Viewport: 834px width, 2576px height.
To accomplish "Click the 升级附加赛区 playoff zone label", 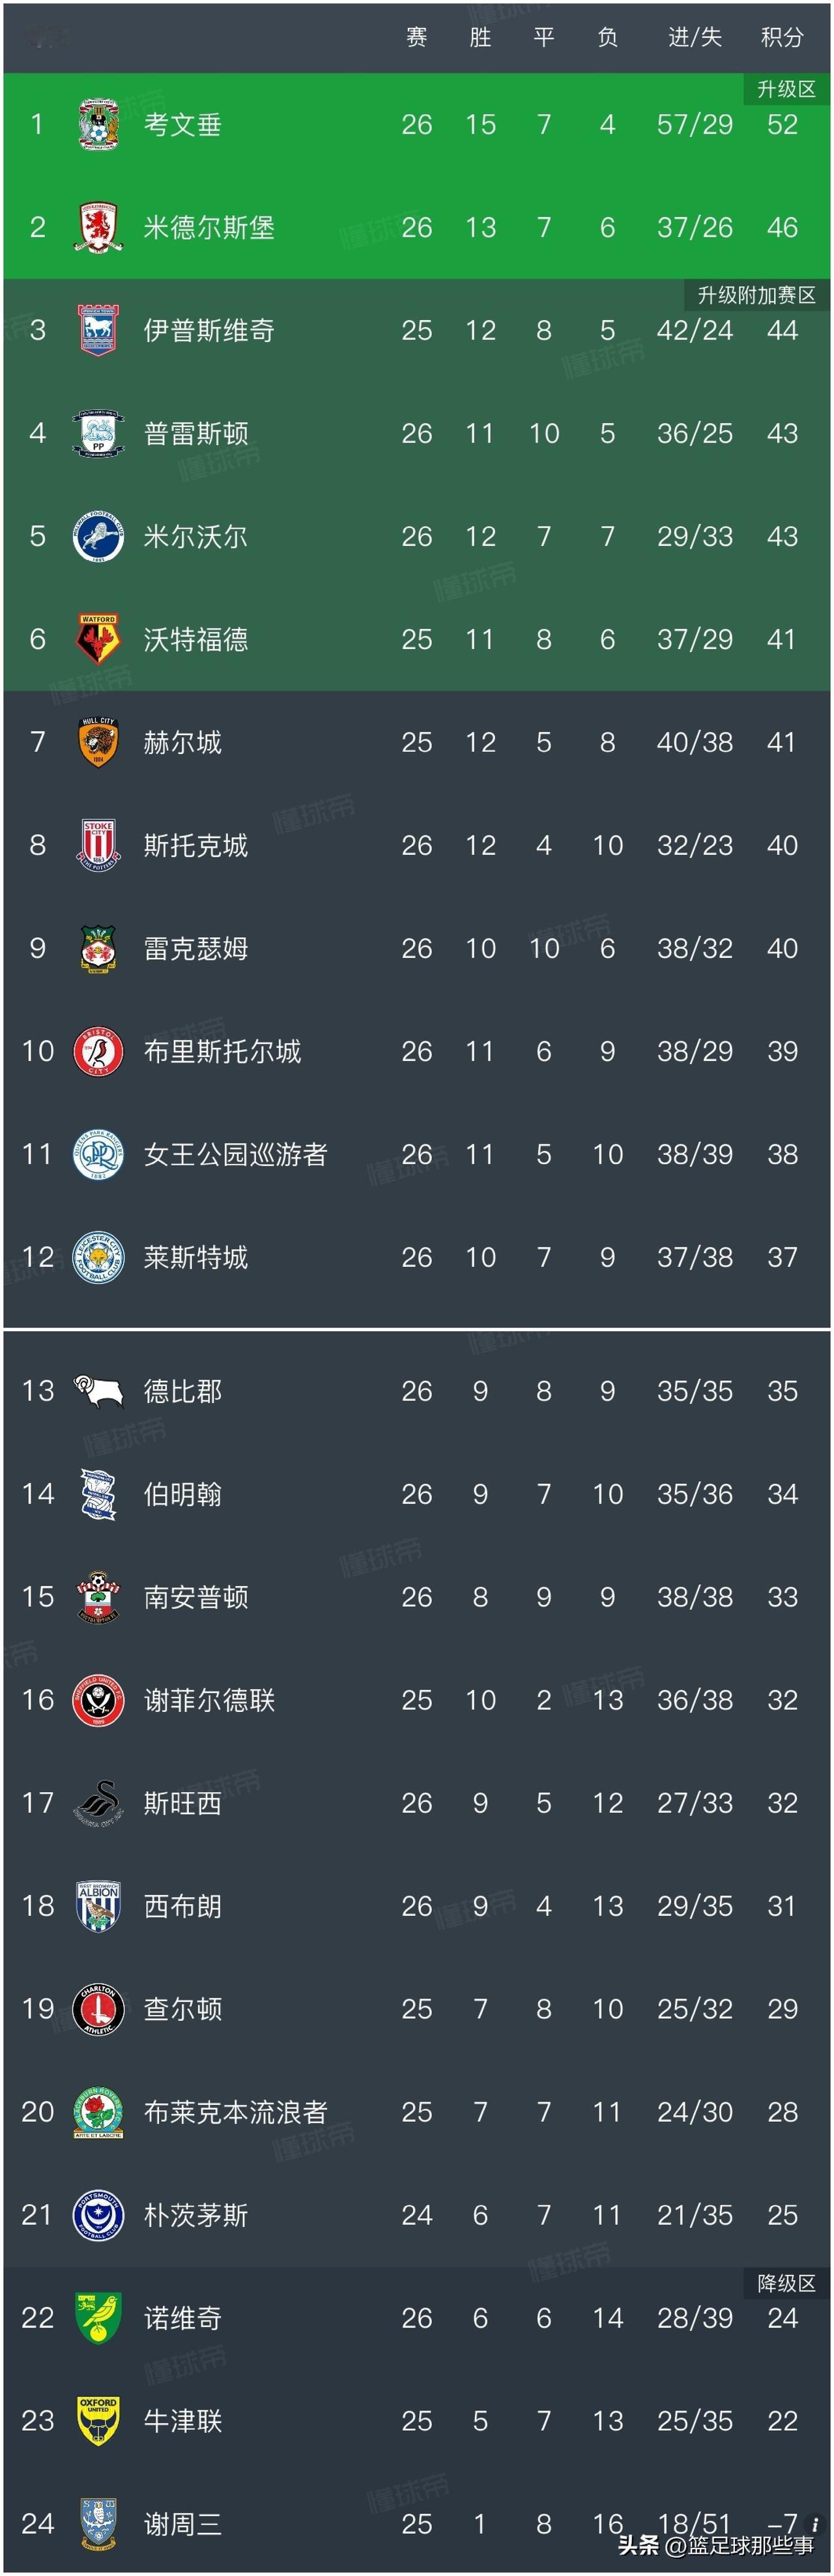I will click(756, 295).
